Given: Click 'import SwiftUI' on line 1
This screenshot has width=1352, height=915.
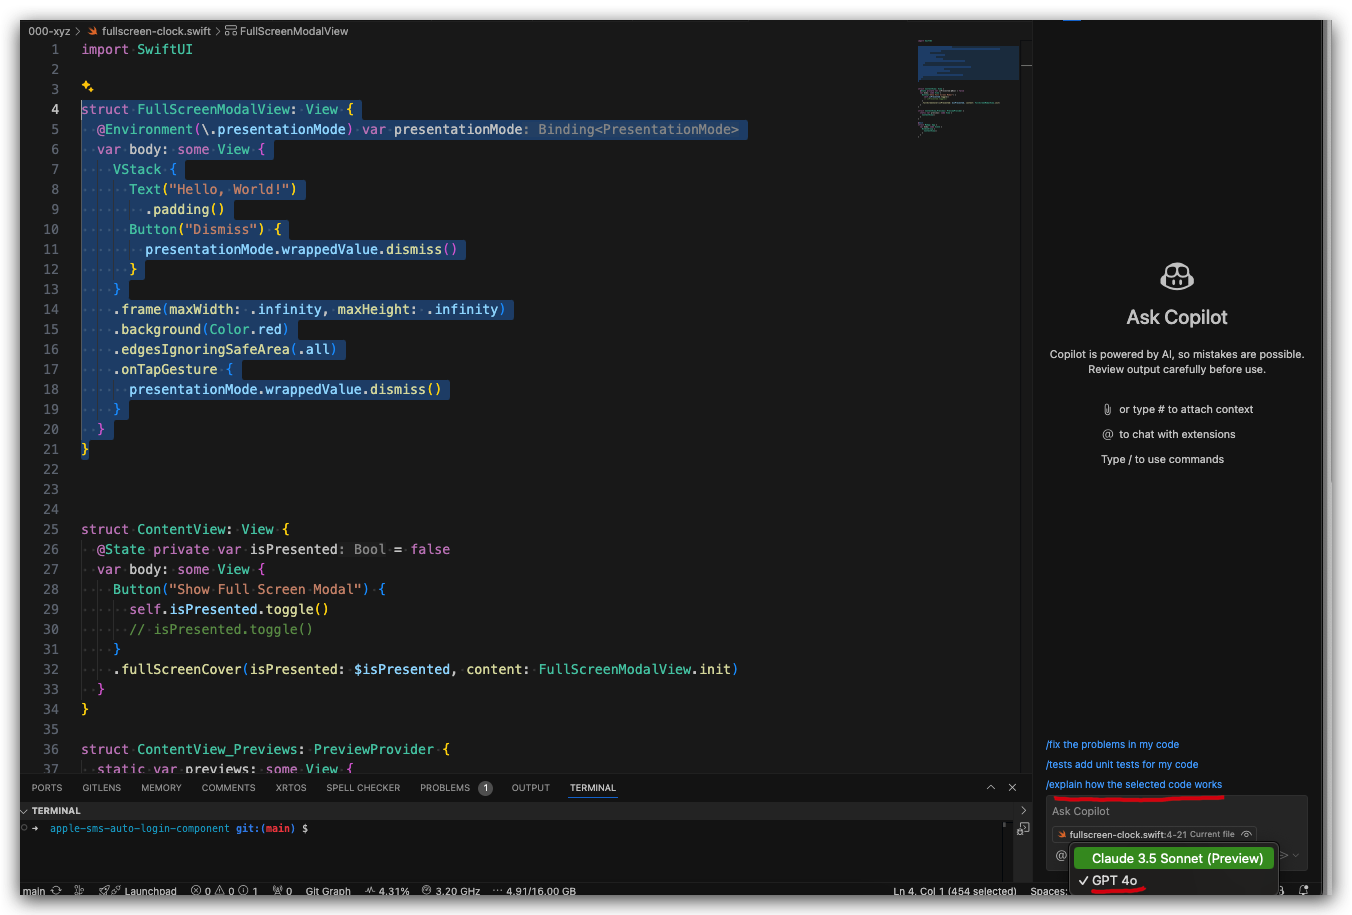Looking at the screenshot, I should point(137,49).
